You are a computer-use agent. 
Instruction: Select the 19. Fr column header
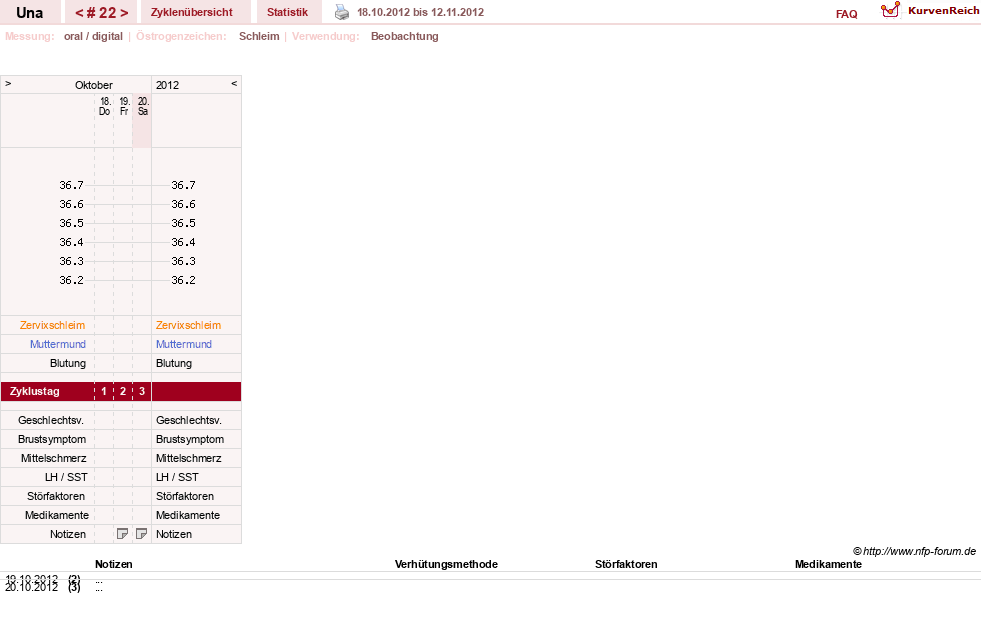click(x=124, y=106)
